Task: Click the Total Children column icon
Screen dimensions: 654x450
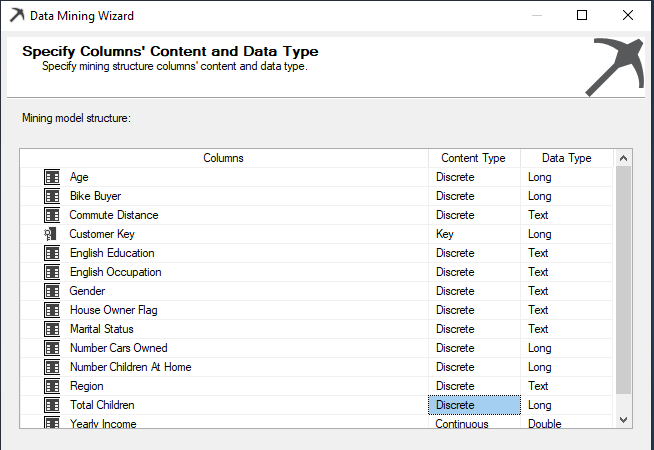Action: pos(52,405)
